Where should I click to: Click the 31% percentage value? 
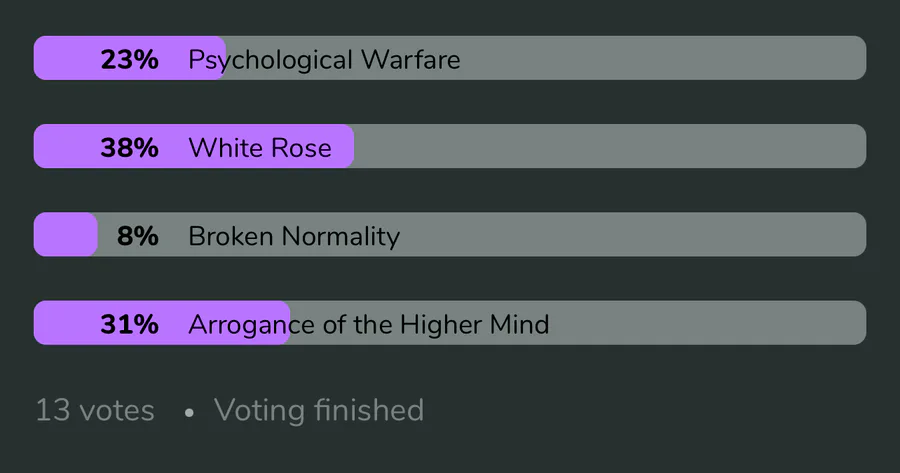click(129, 324)
